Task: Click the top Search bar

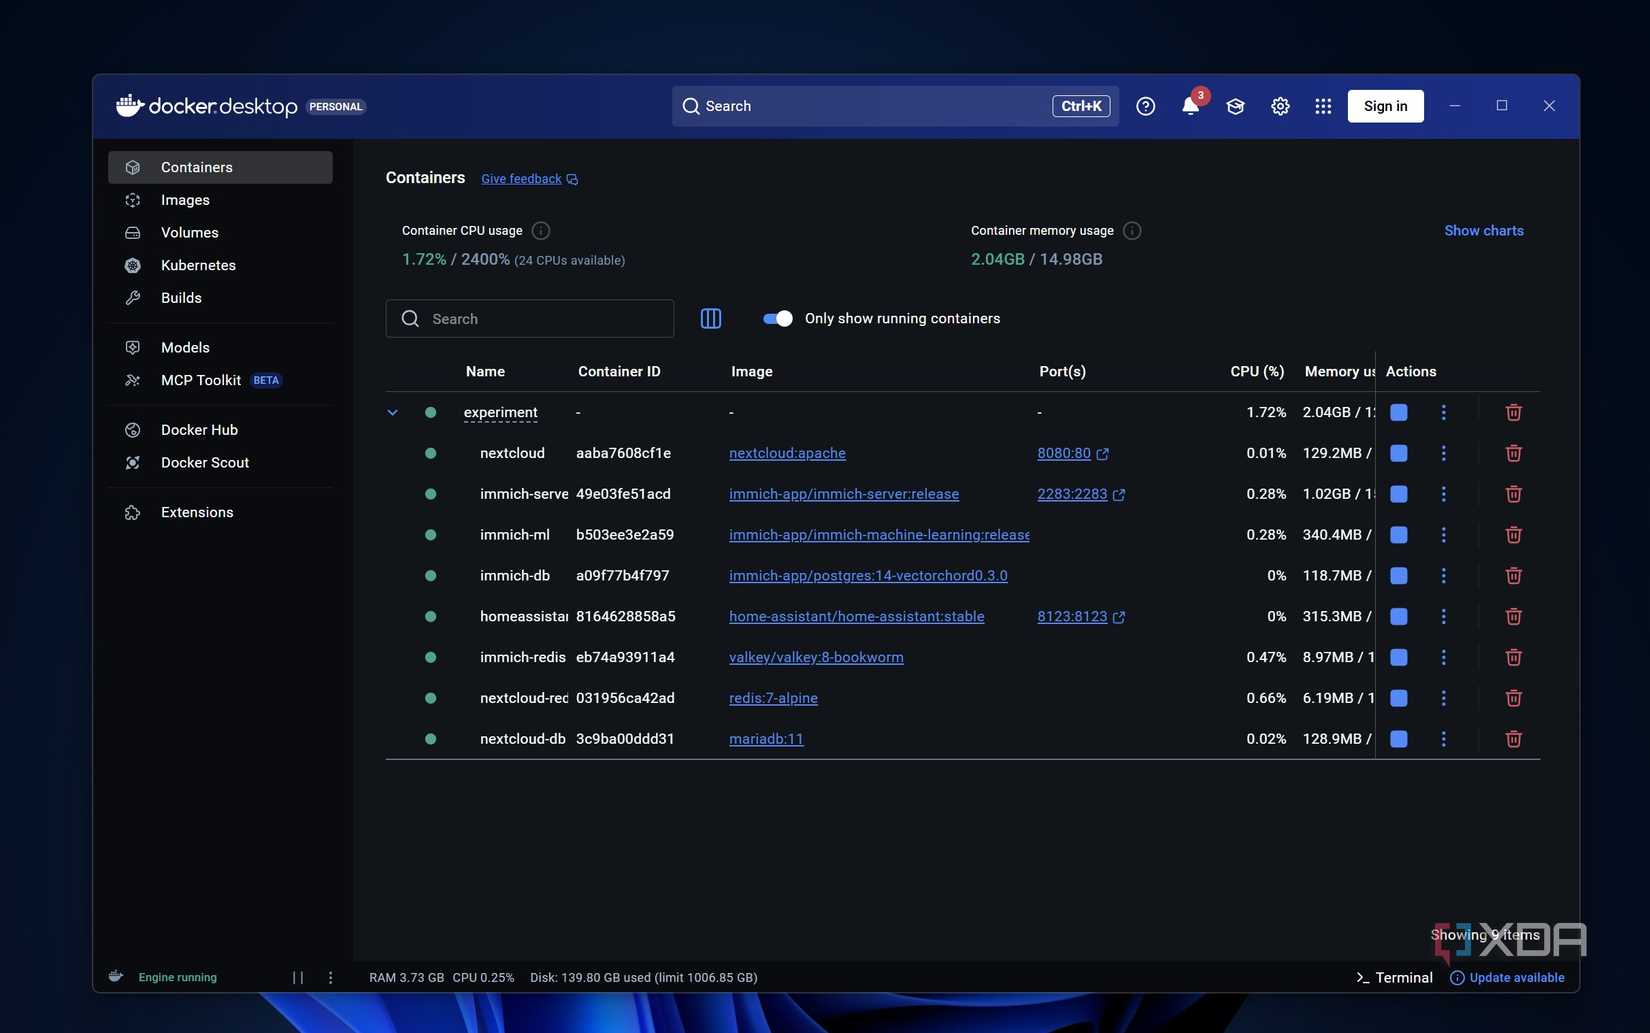Action: coord(895,106)
